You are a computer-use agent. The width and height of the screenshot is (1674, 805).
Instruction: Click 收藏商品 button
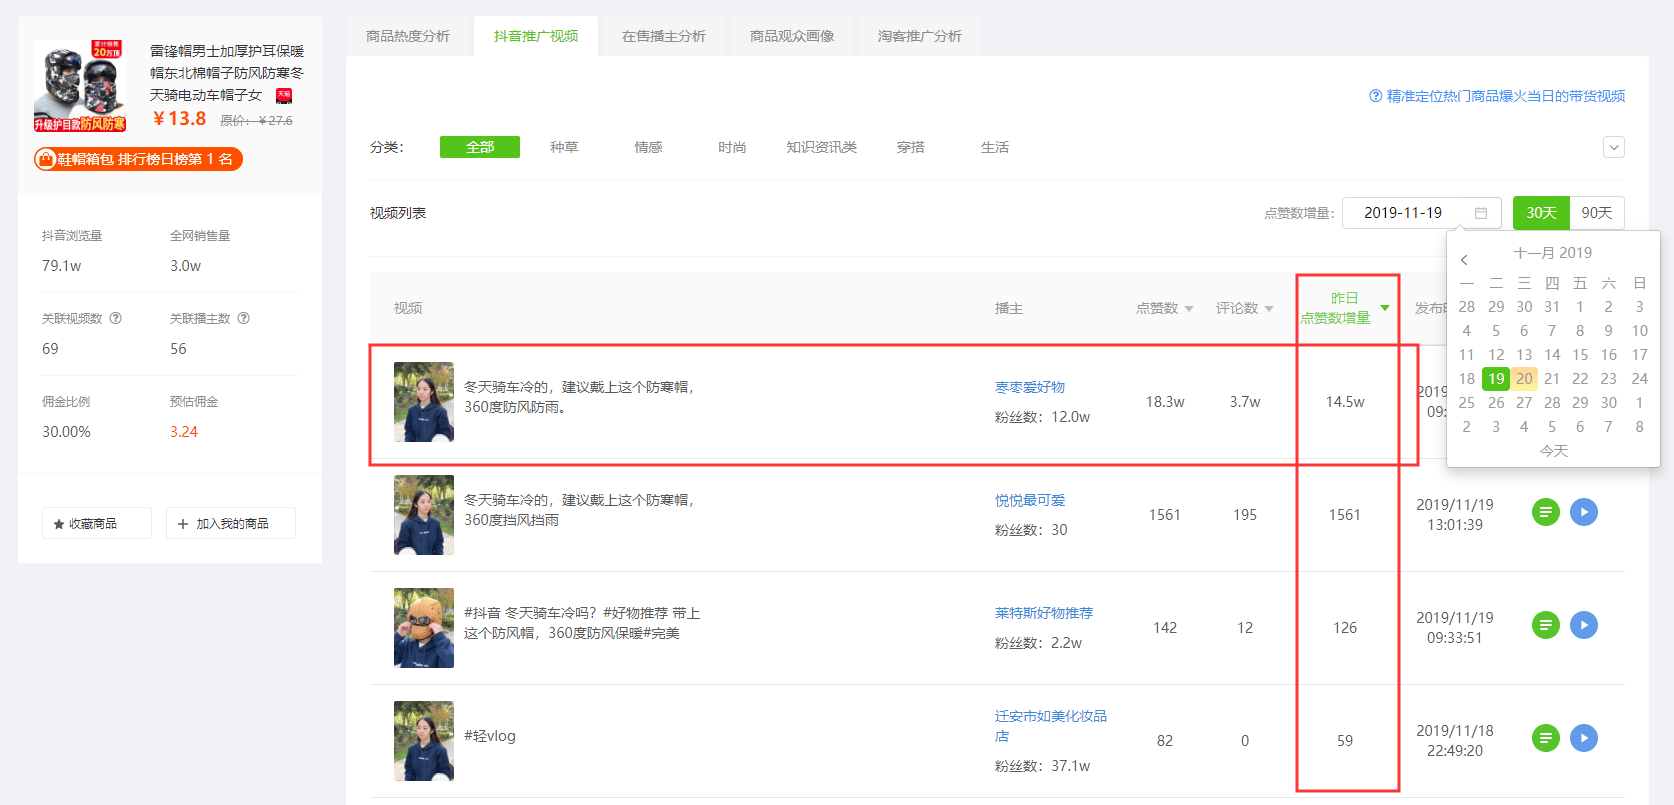click(97, 523)
